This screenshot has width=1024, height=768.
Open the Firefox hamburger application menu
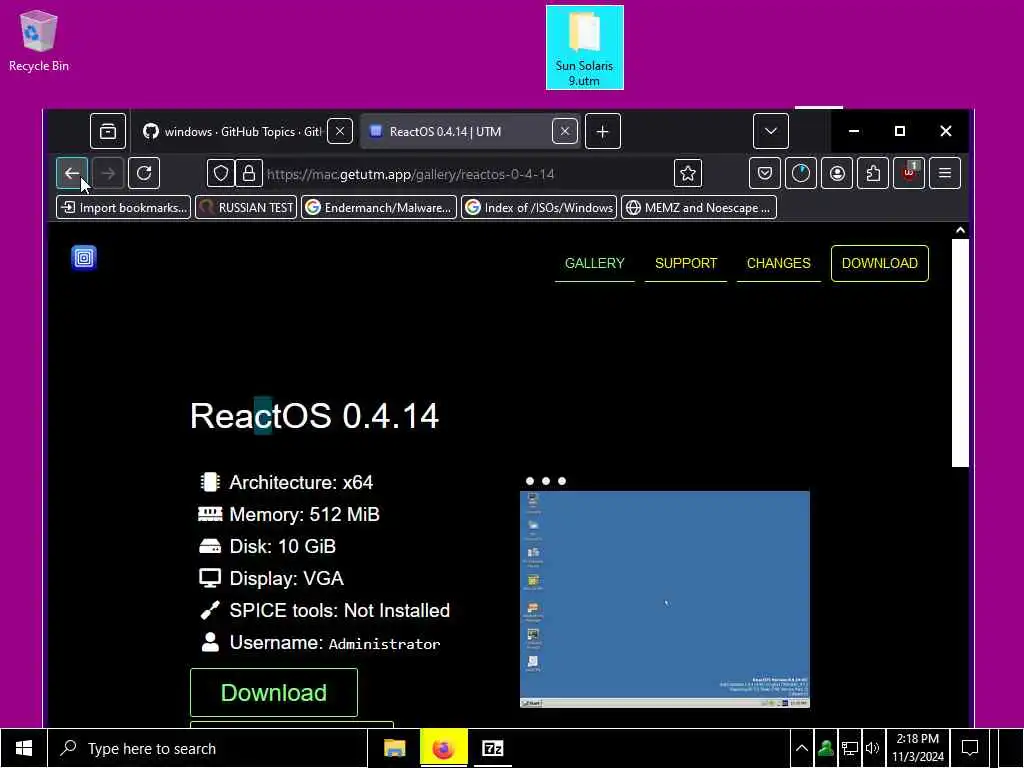click(x=945, y=173)
